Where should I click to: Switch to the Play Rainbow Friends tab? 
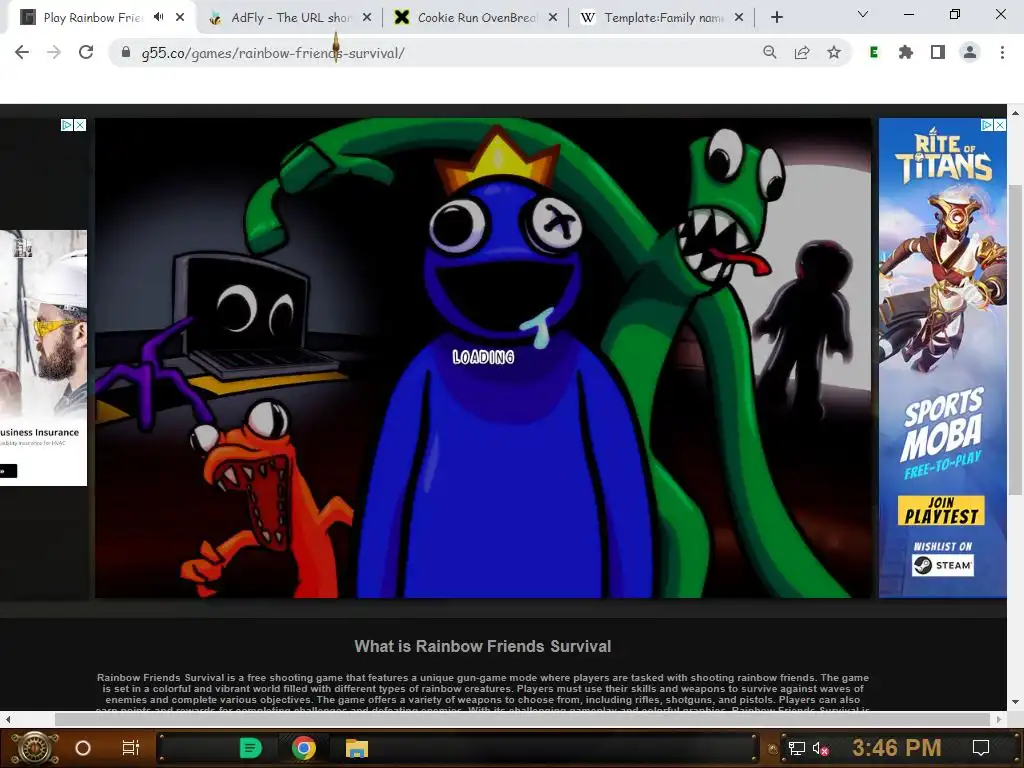click(91, 18)
